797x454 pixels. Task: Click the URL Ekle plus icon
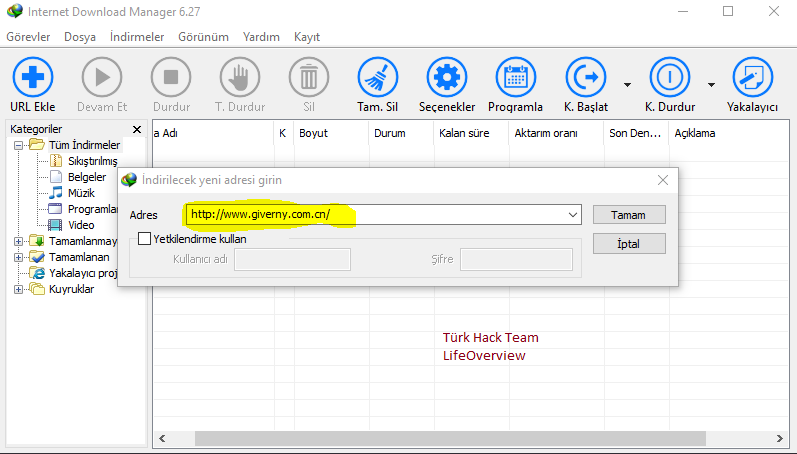click(x=33, y=77)
